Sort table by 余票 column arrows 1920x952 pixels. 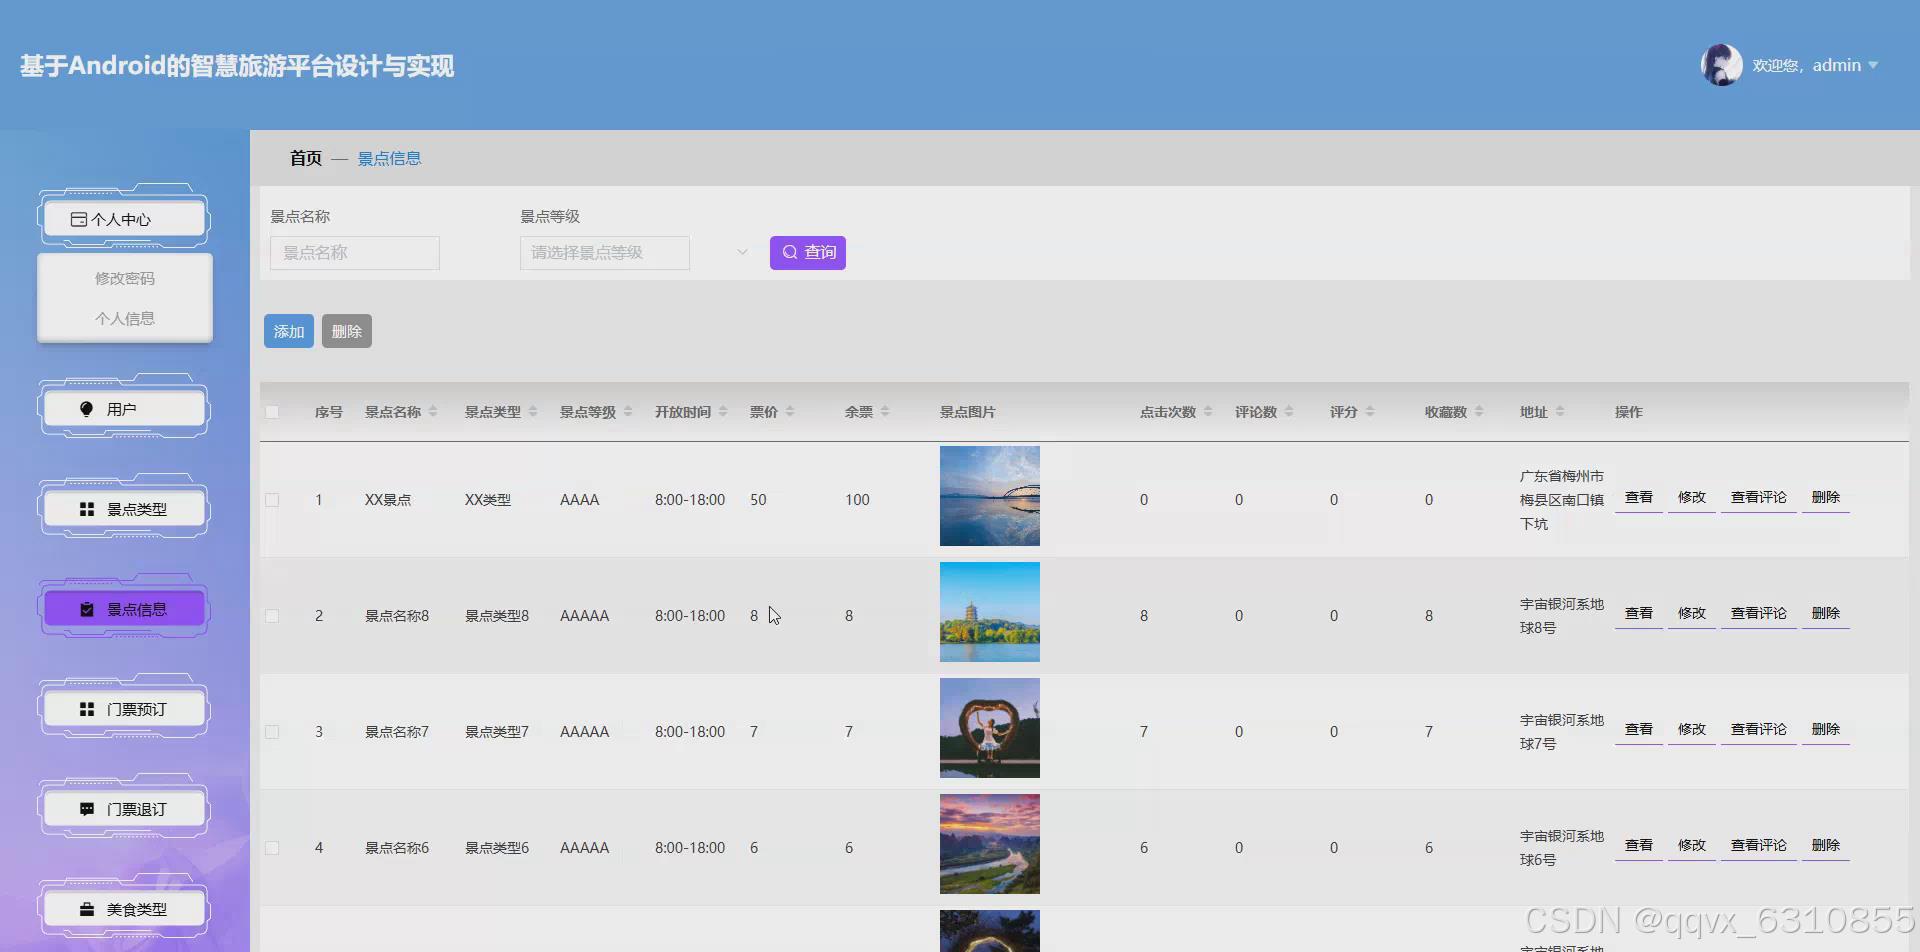(x=885, y=412)
